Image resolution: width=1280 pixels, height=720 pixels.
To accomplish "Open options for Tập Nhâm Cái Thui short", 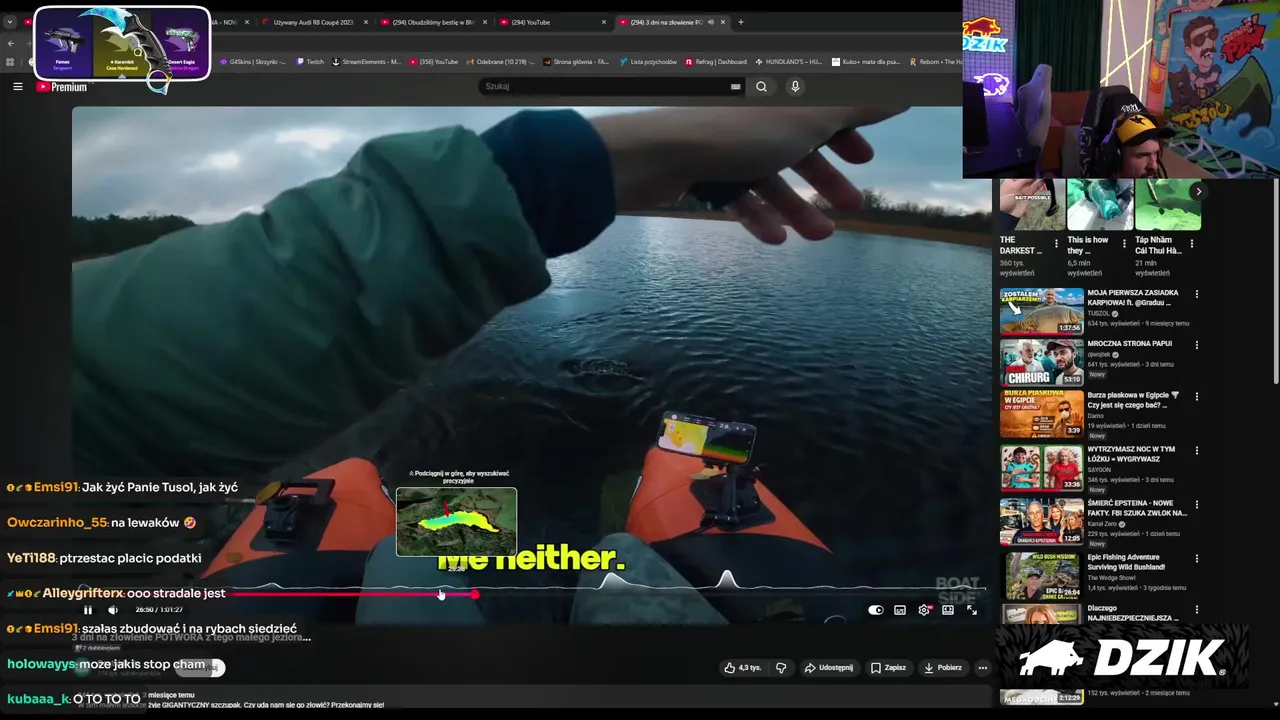I will 1192,243.
